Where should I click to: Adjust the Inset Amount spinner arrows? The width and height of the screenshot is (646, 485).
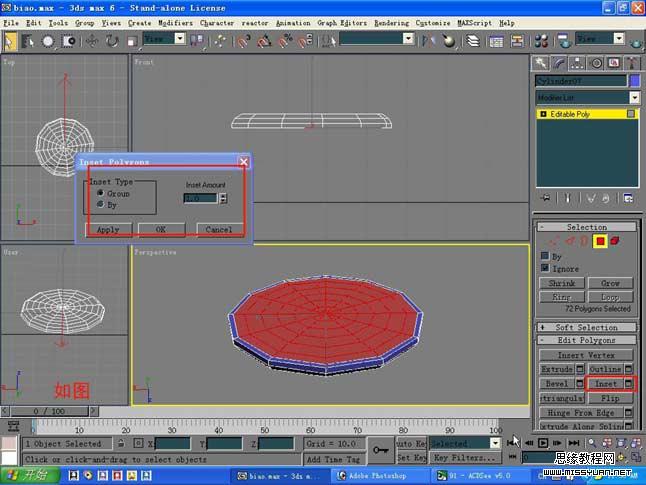(x=223, y=198)
